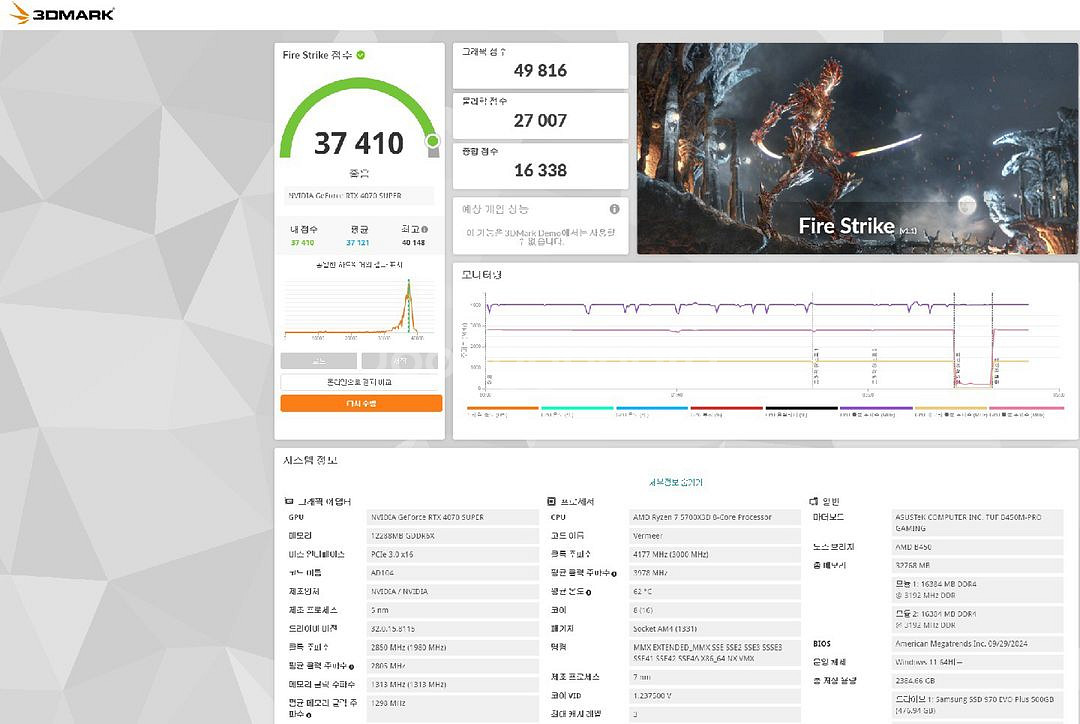This screenshot has width=1080, height=724.
Task: Click the general section icon in system info
Action: pyautogui.click(x=813, y=501)
